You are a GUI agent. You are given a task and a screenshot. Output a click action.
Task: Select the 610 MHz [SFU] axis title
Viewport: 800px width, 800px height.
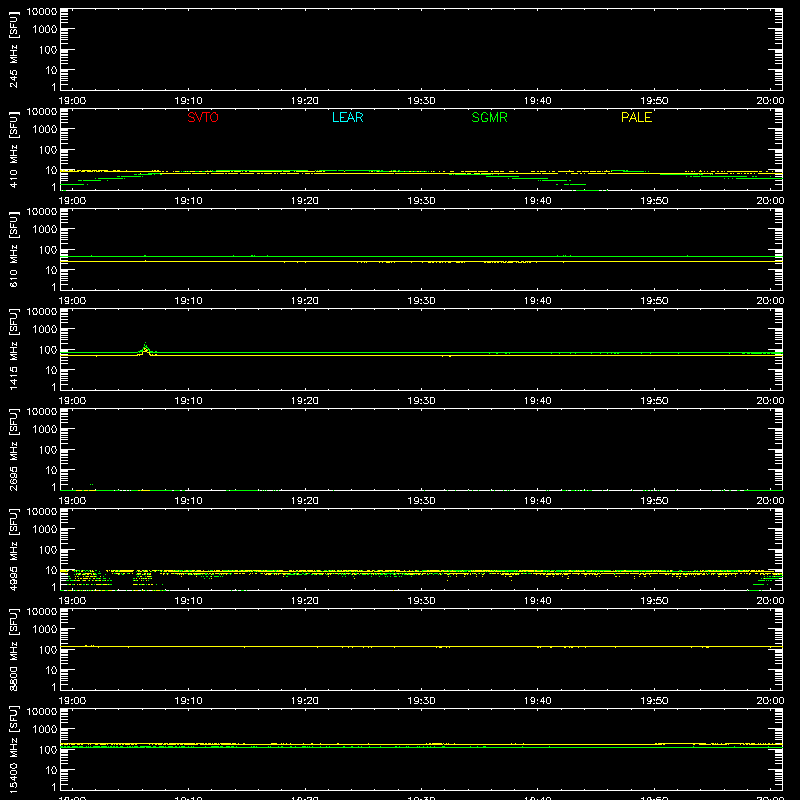pyautogui.click(x=13, y=249)
